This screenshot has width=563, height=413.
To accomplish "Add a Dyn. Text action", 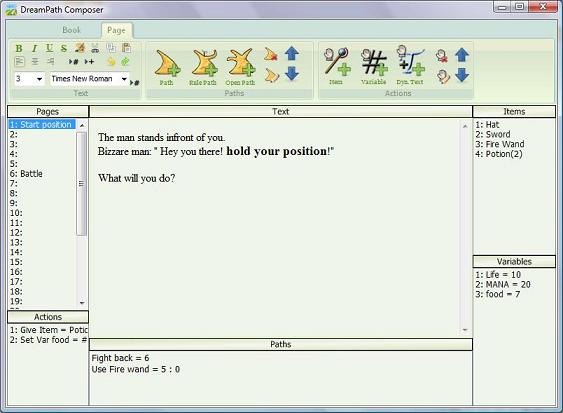I will [410, 66].
